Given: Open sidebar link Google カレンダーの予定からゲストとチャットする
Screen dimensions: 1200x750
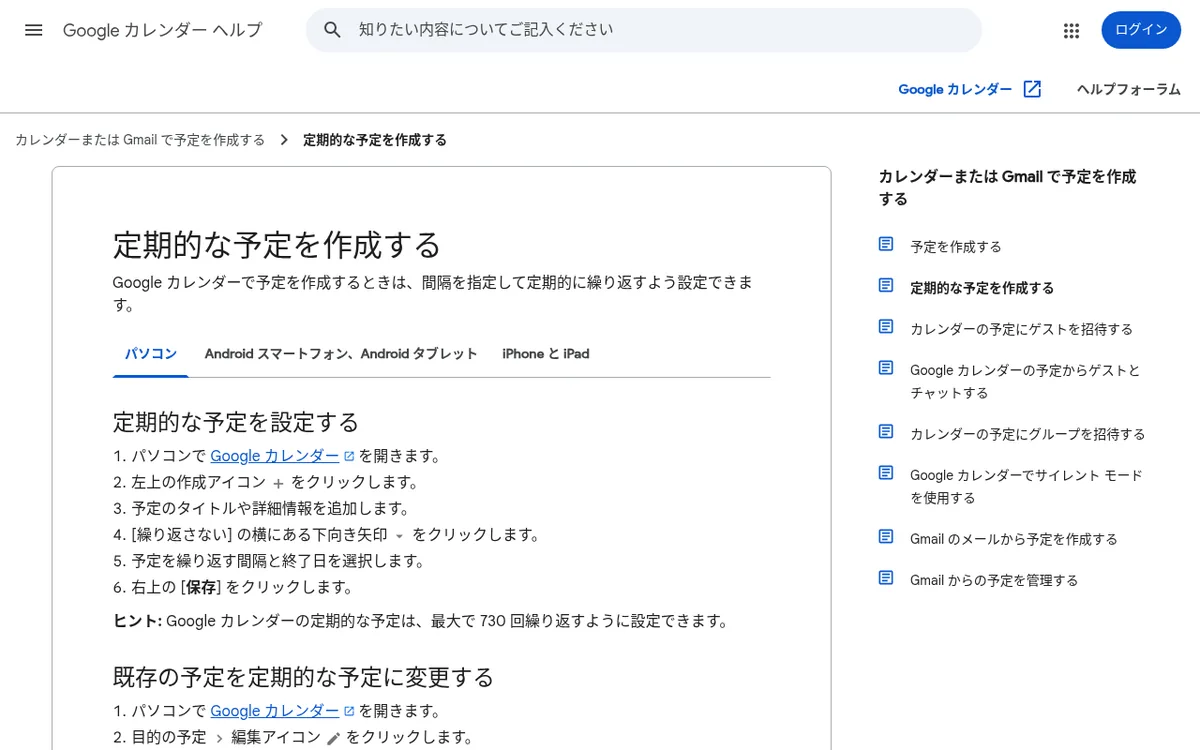Looking at the screenshot, I should click(x=1025, y=381).
